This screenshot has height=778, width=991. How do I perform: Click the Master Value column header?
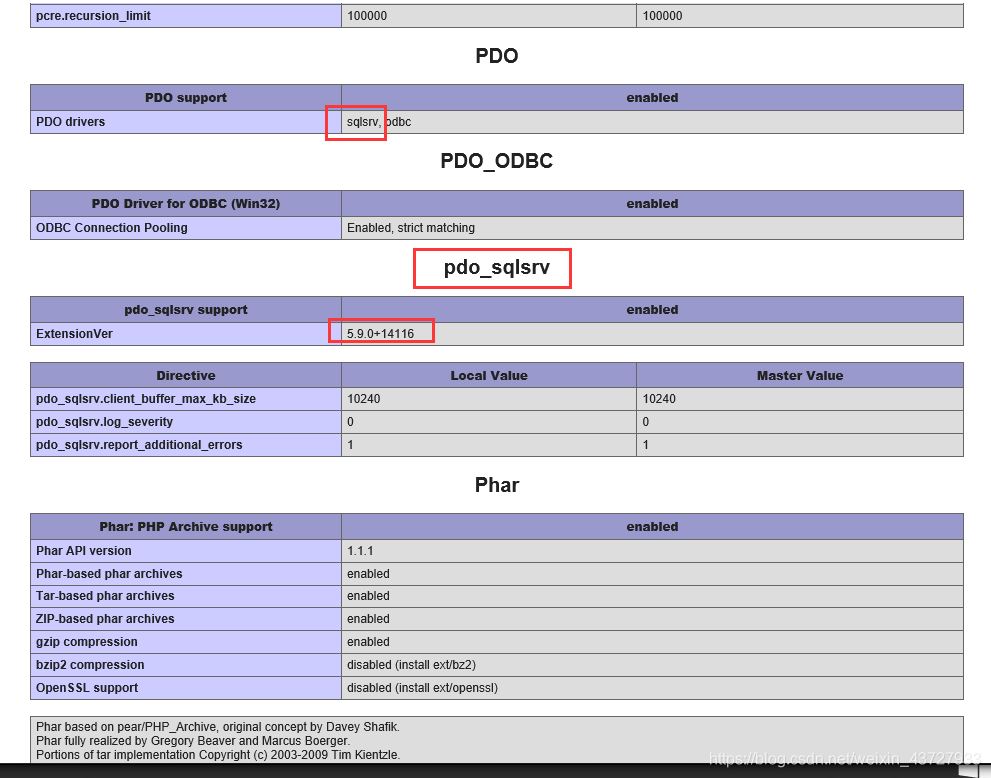(x=799, y=375)
